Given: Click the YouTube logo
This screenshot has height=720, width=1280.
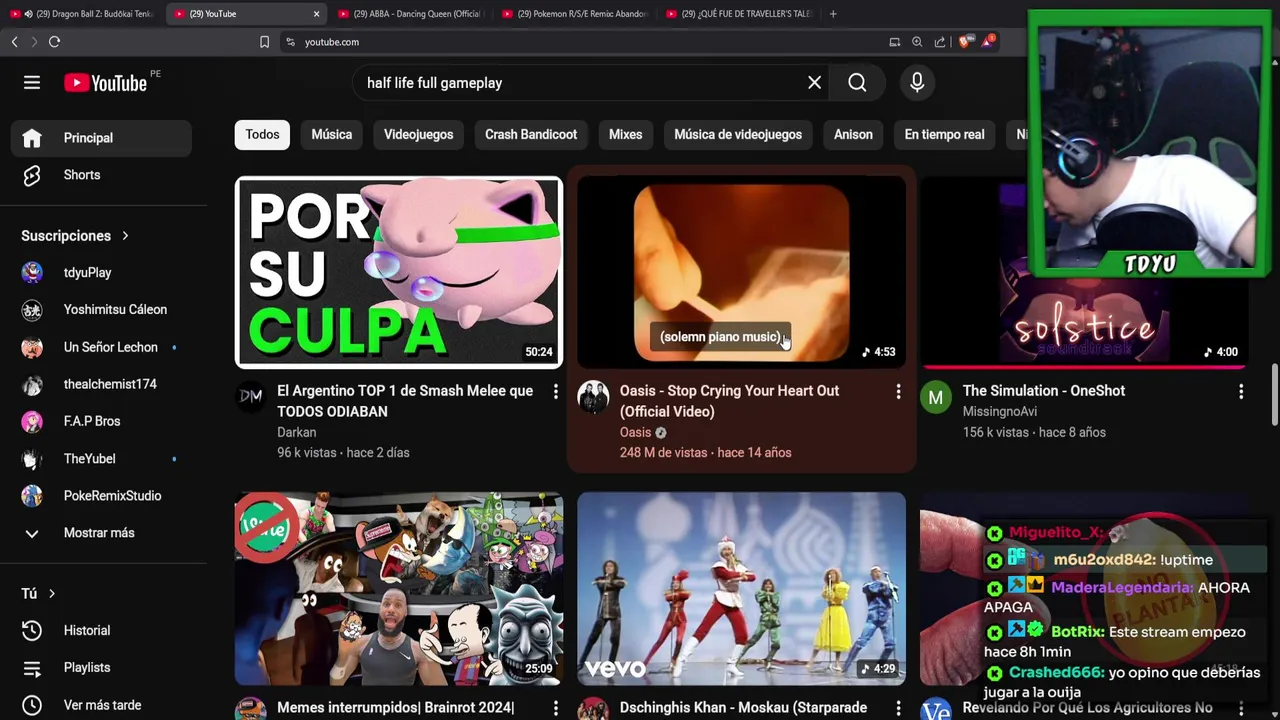Looking at the screenshot, I should [105, 83].
